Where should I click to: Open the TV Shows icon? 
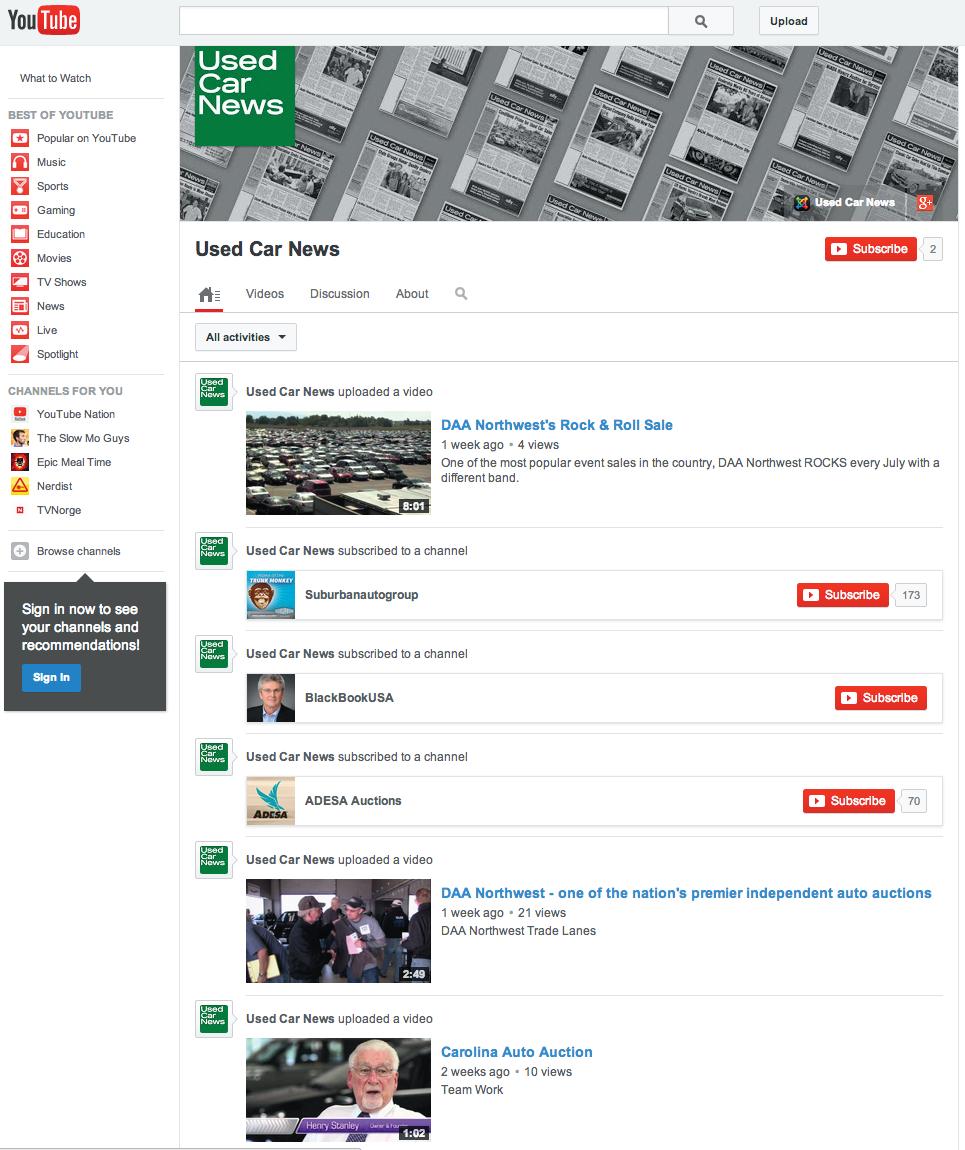click(x=20, y=282)
